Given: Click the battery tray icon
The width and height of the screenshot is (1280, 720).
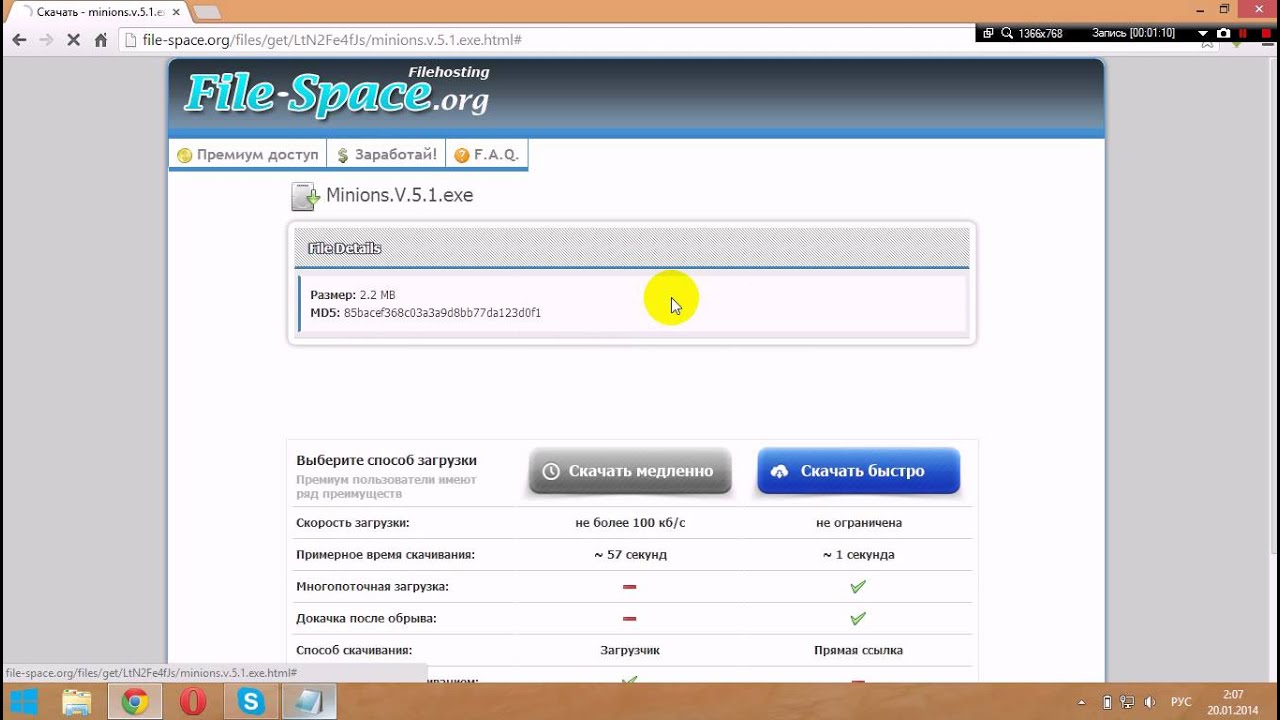Looking at the screenshot, I should (x=1107, y=702).
